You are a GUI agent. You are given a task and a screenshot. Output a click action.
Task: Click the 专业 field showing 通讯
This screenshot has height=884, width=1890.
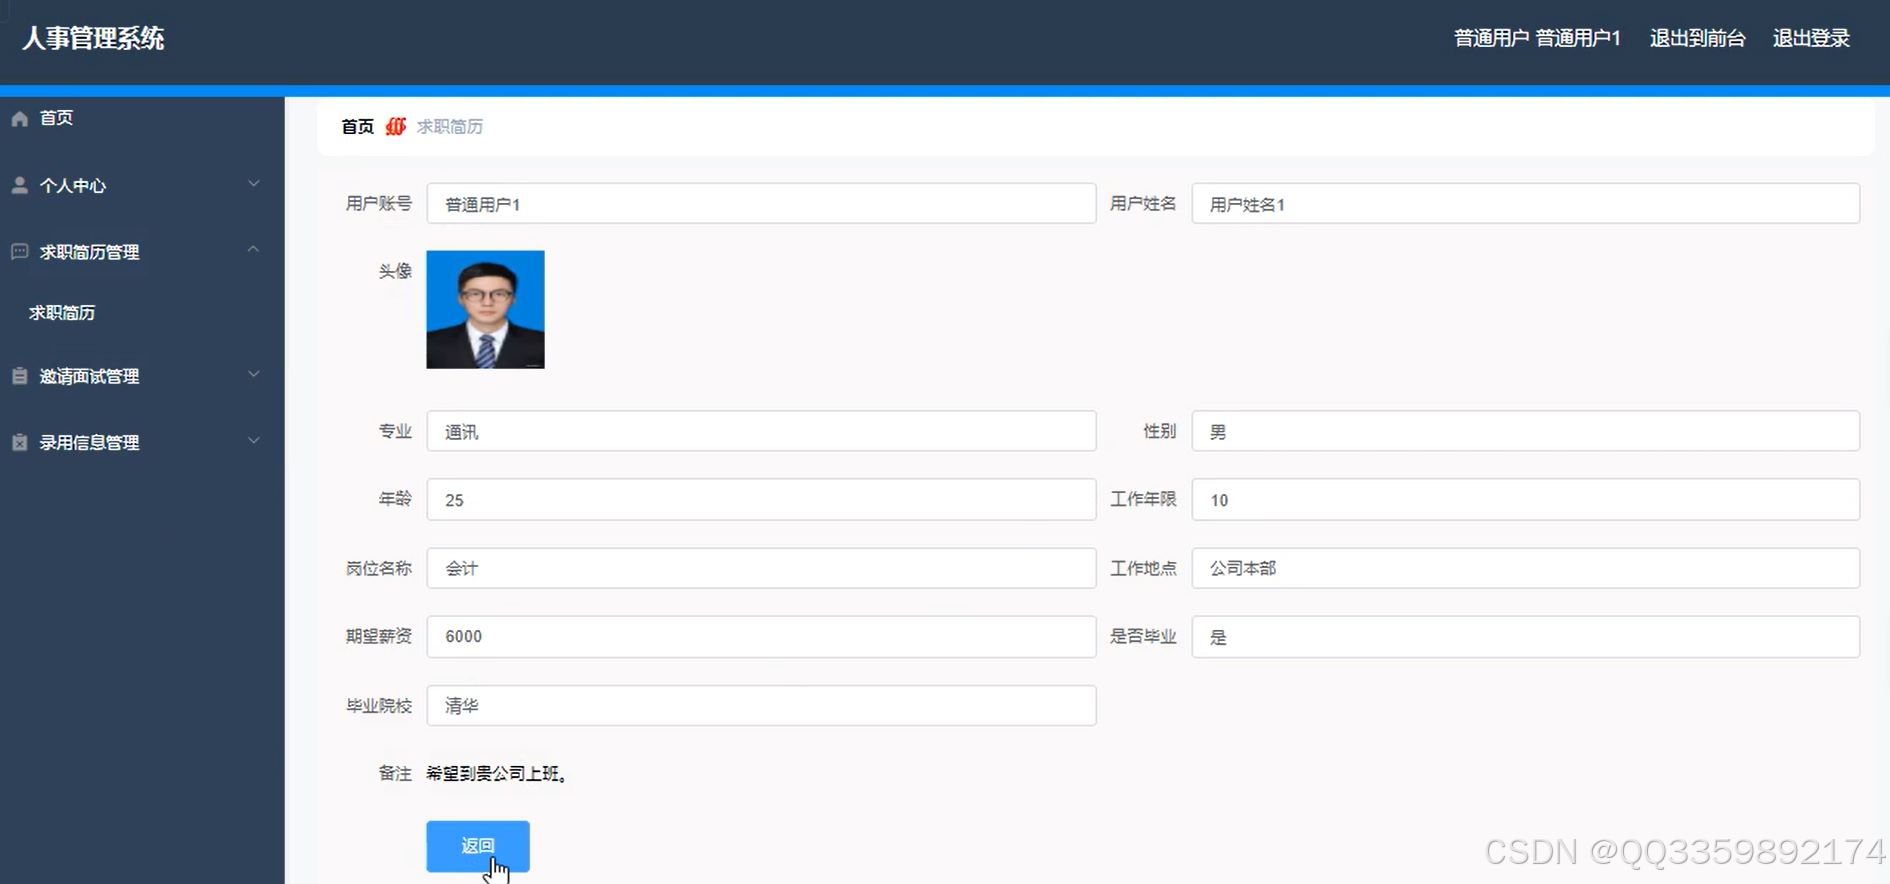(761, 431)
